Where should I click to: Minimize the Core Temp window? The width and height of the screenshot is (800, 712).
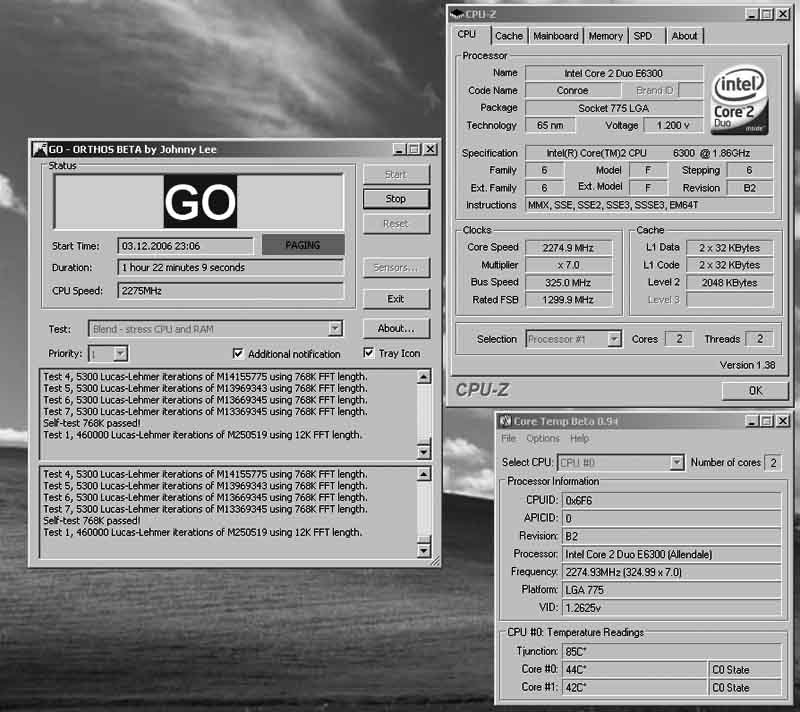tap(752, 421)
